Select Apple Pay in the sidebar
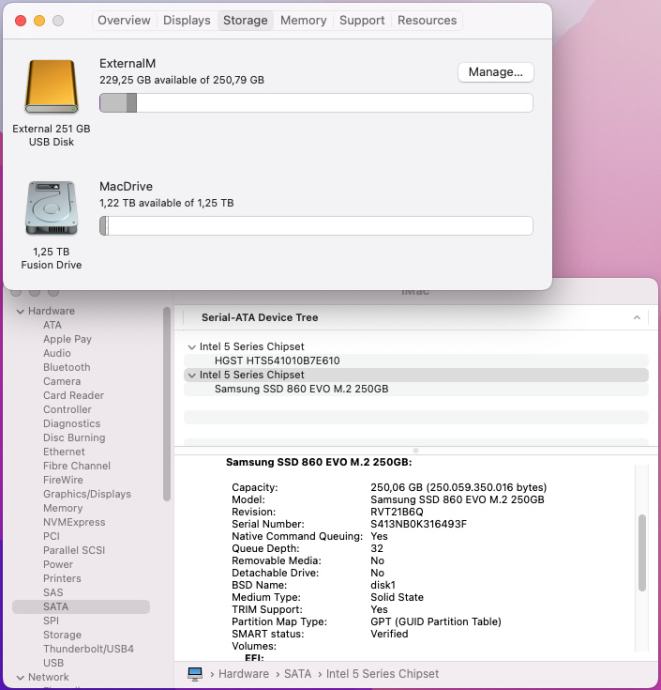 point(67,339)
